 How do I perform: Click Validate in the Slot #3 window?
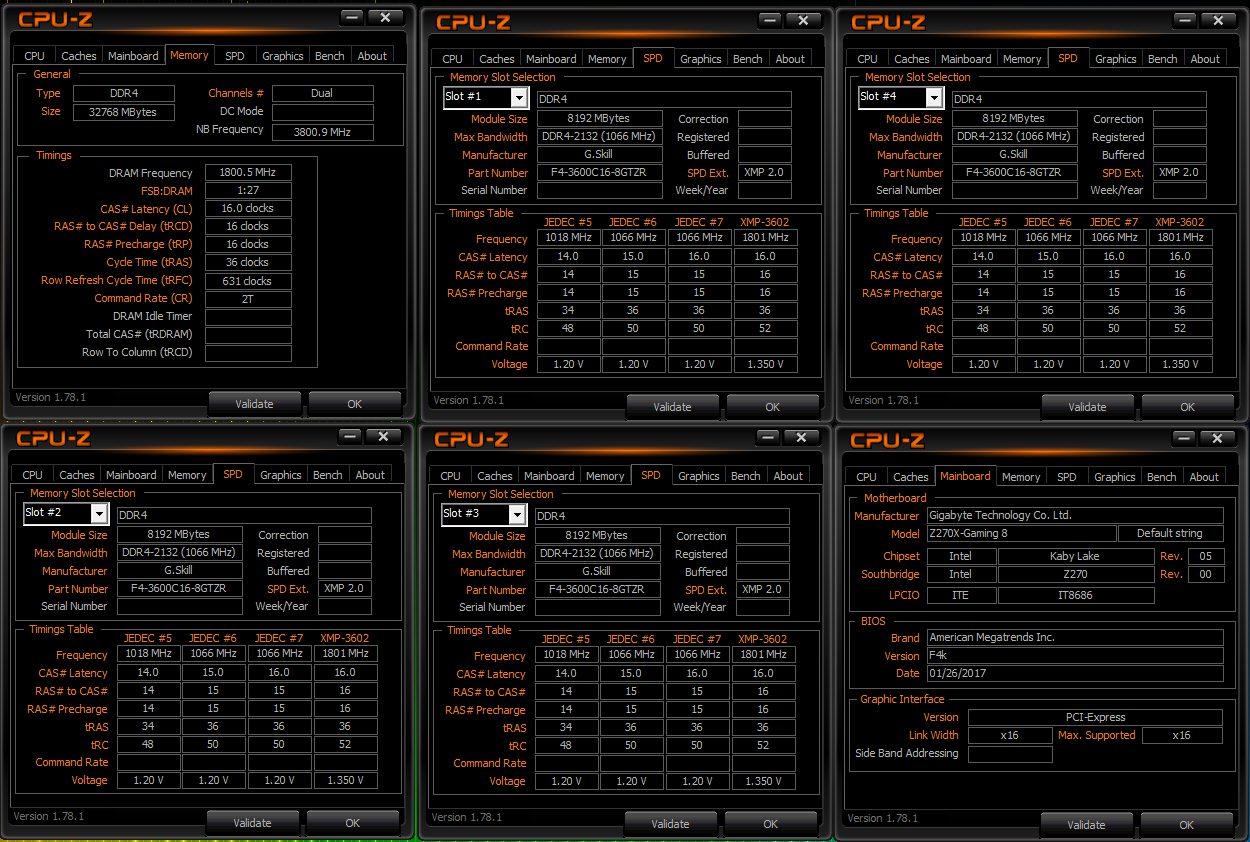pyautogui.click(x=670, y=824)
